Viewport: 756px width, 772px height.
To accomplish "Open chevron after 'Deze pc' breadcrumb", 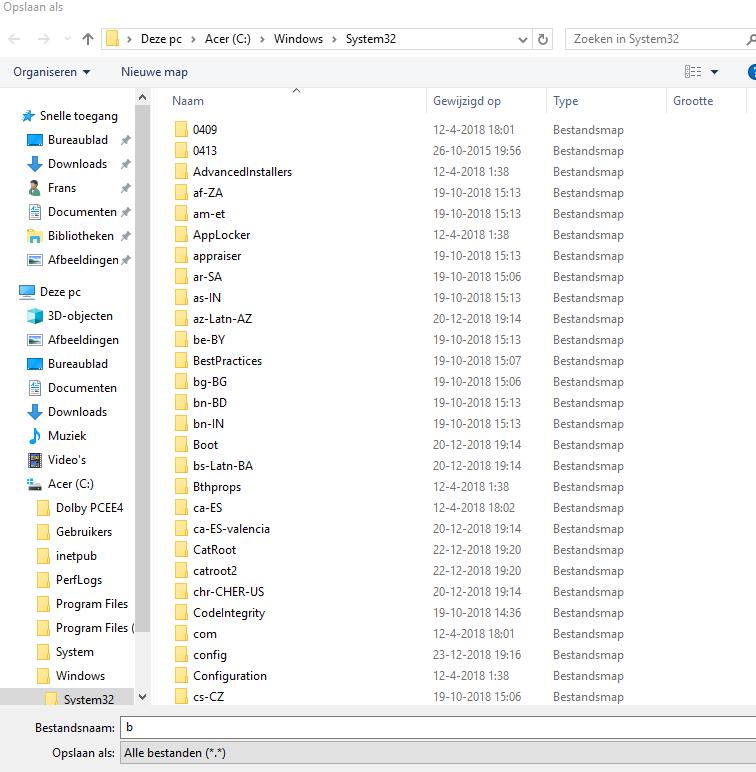I will click(193, 39).
